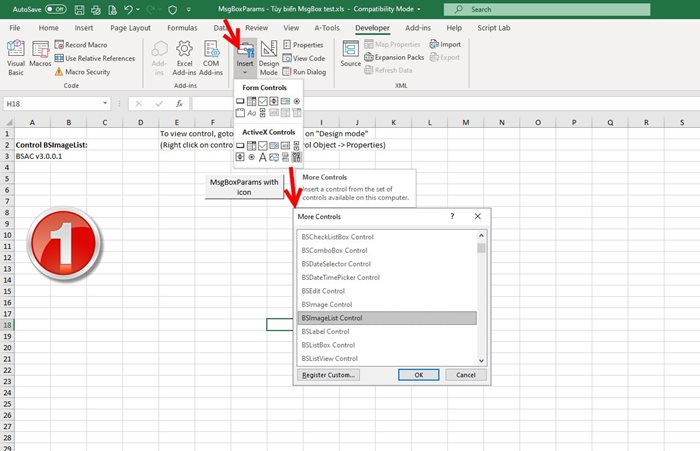This screenshot has height=451, width=700.
Task: Click the Search box in title bar
Action: pos(547,9)
